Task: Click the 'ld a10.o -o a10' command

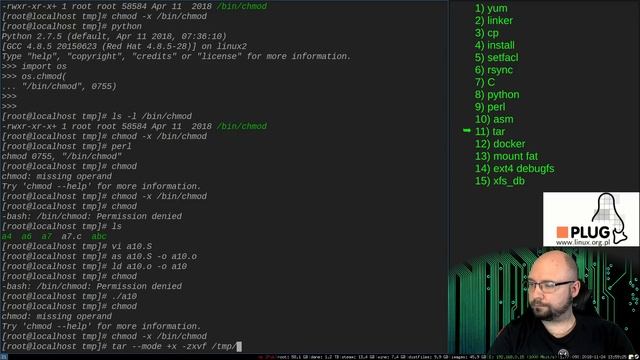Action: pos(94,266)
